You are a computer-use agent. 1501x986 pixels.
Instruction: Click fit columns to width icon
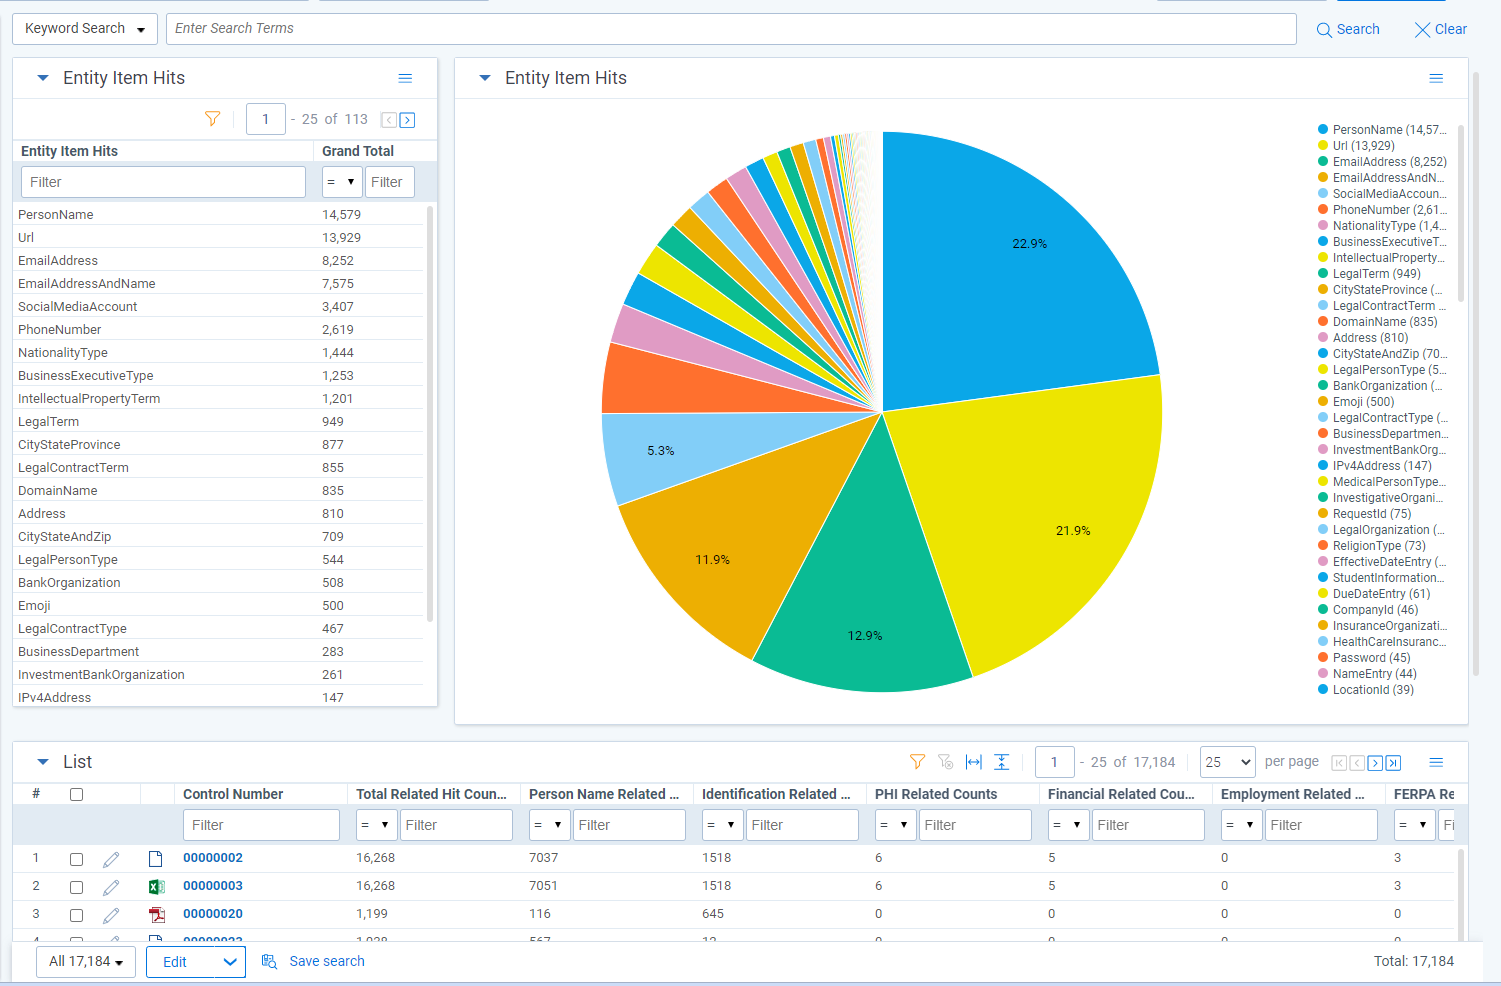[x=974, y=762]
